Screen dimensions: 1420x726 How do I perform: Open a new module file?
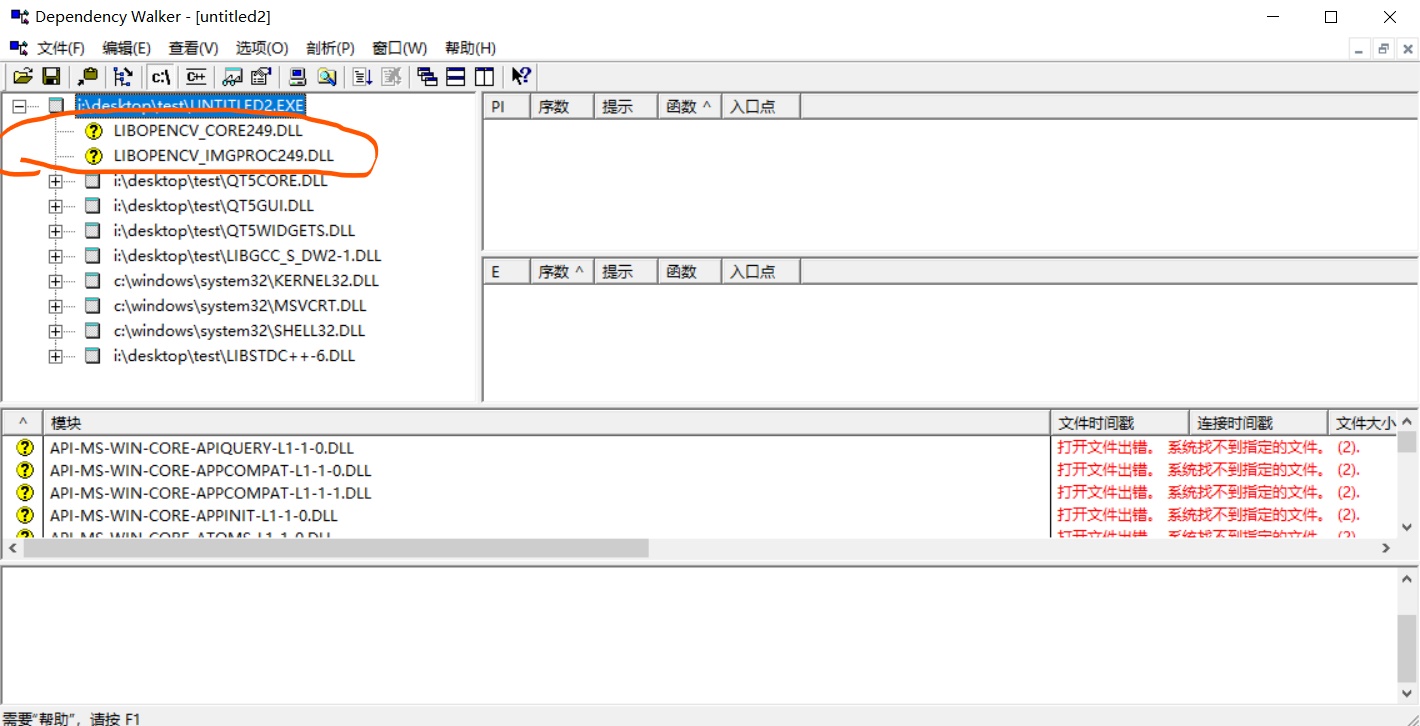pyautogui.click(x=23, y=76)
